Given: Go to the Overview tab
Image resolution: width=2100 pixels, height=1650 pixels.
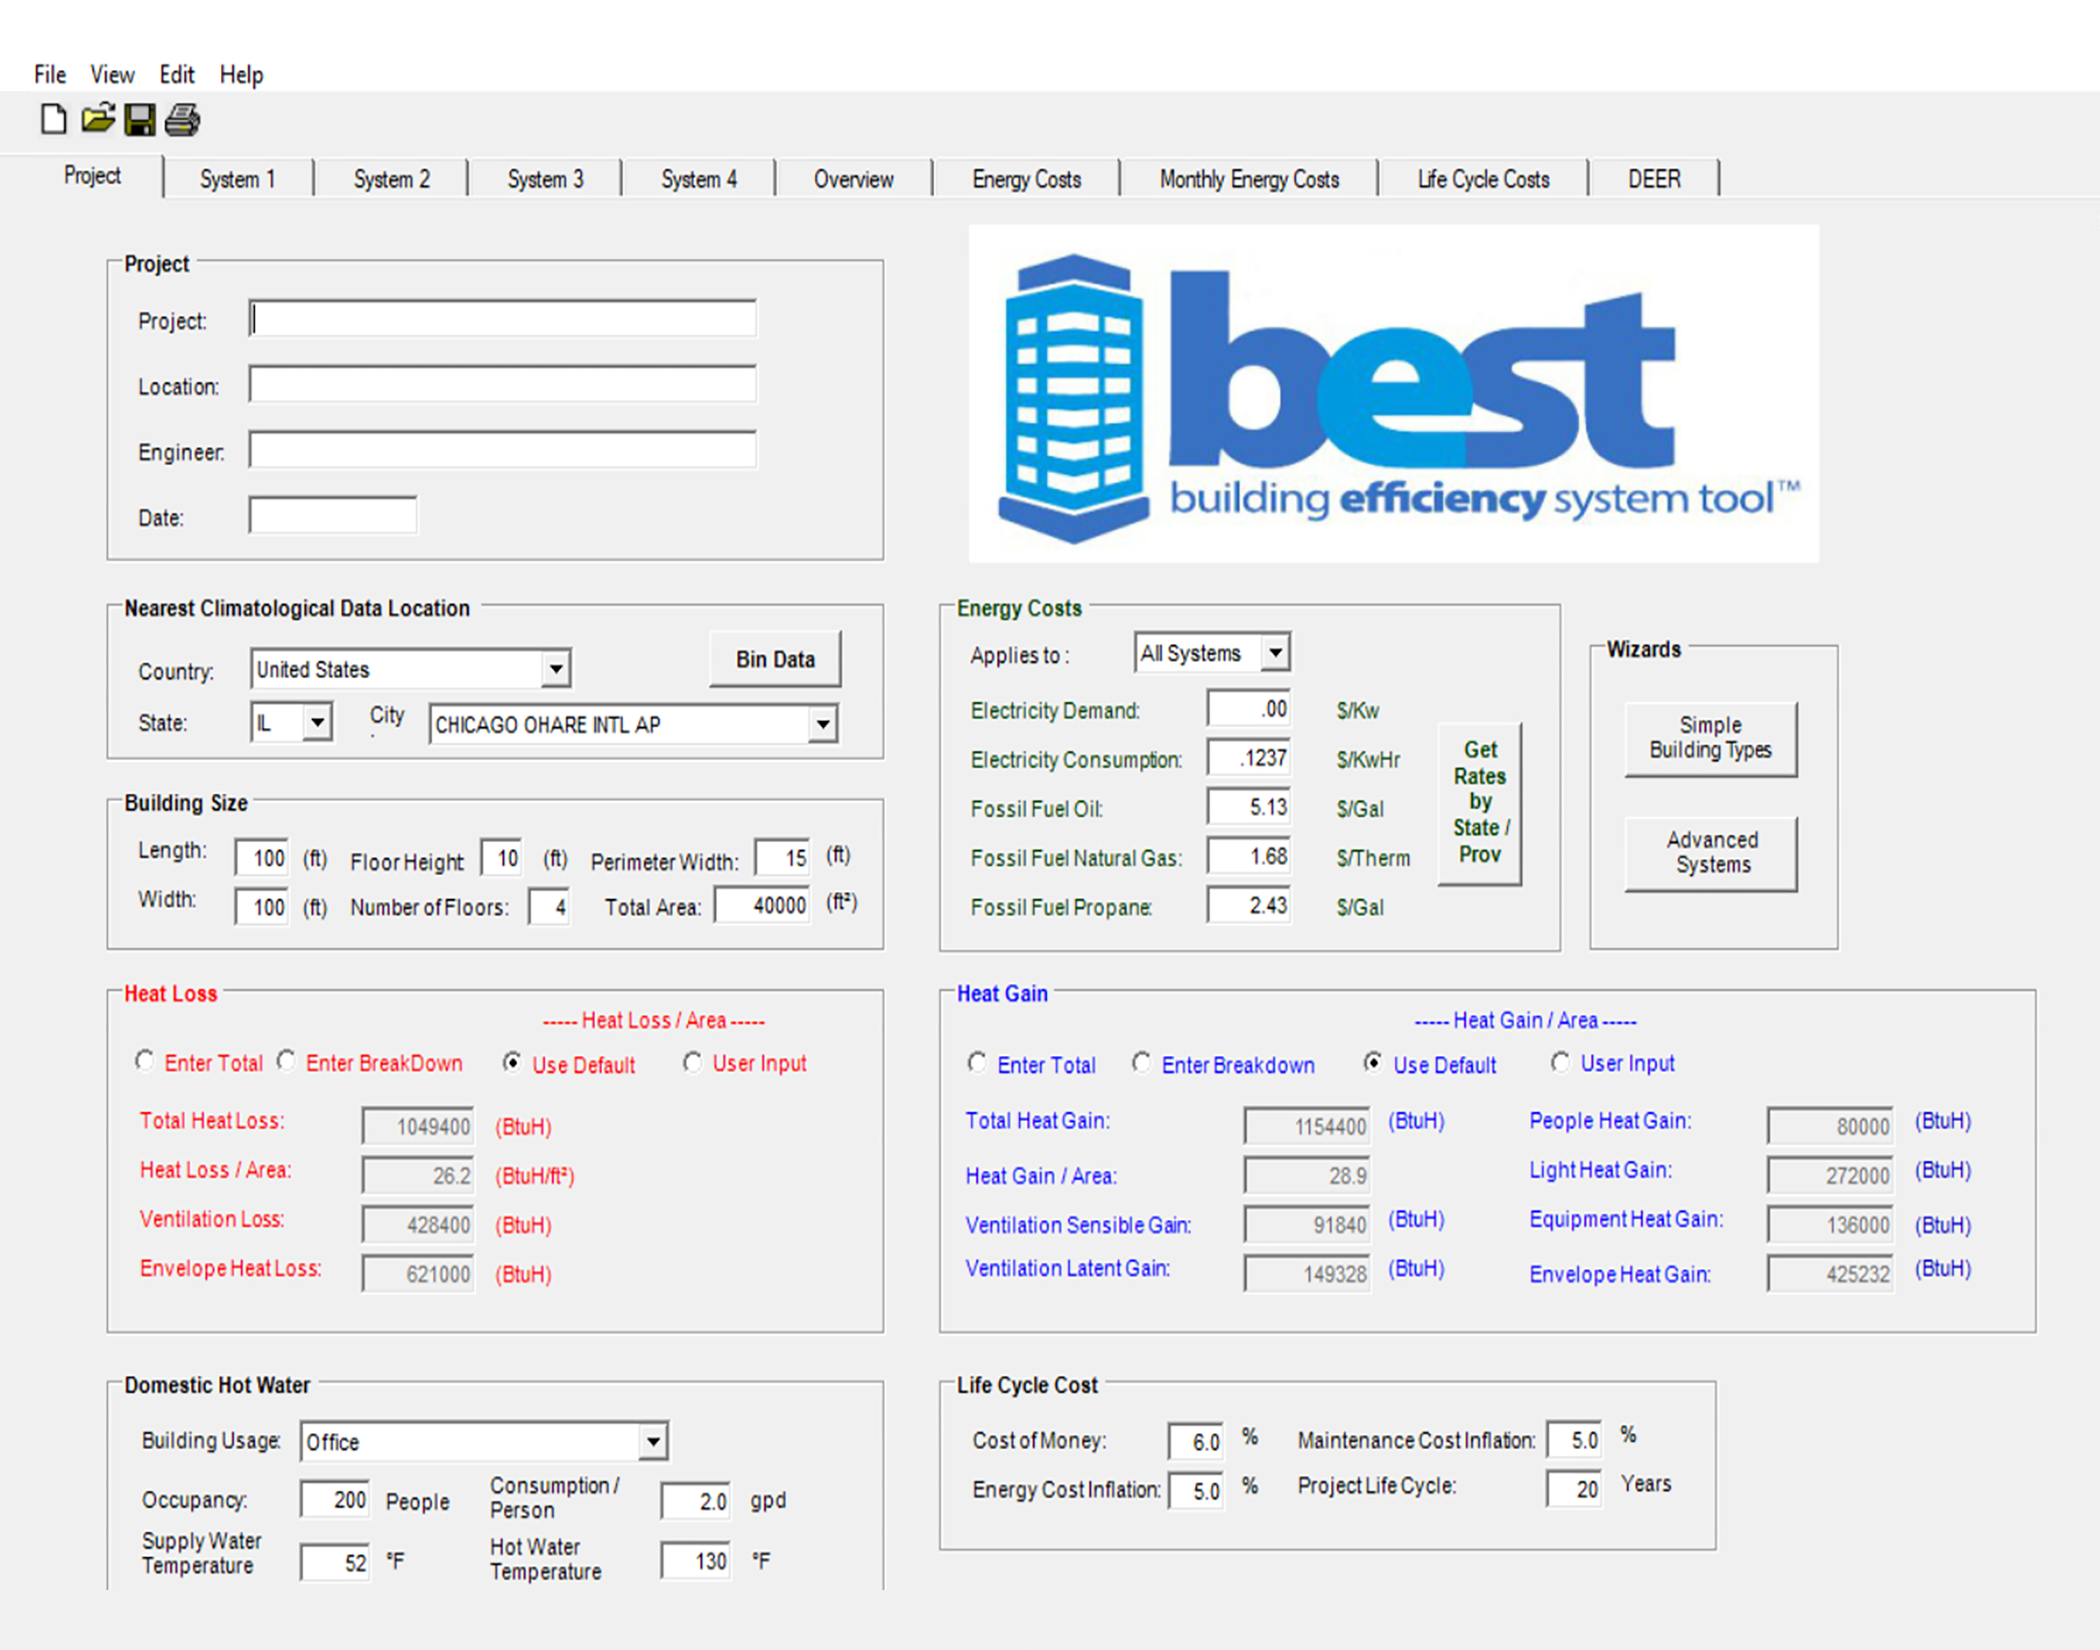Looking at the screenshot, I should pyautogui.click(x=853, y=179).
